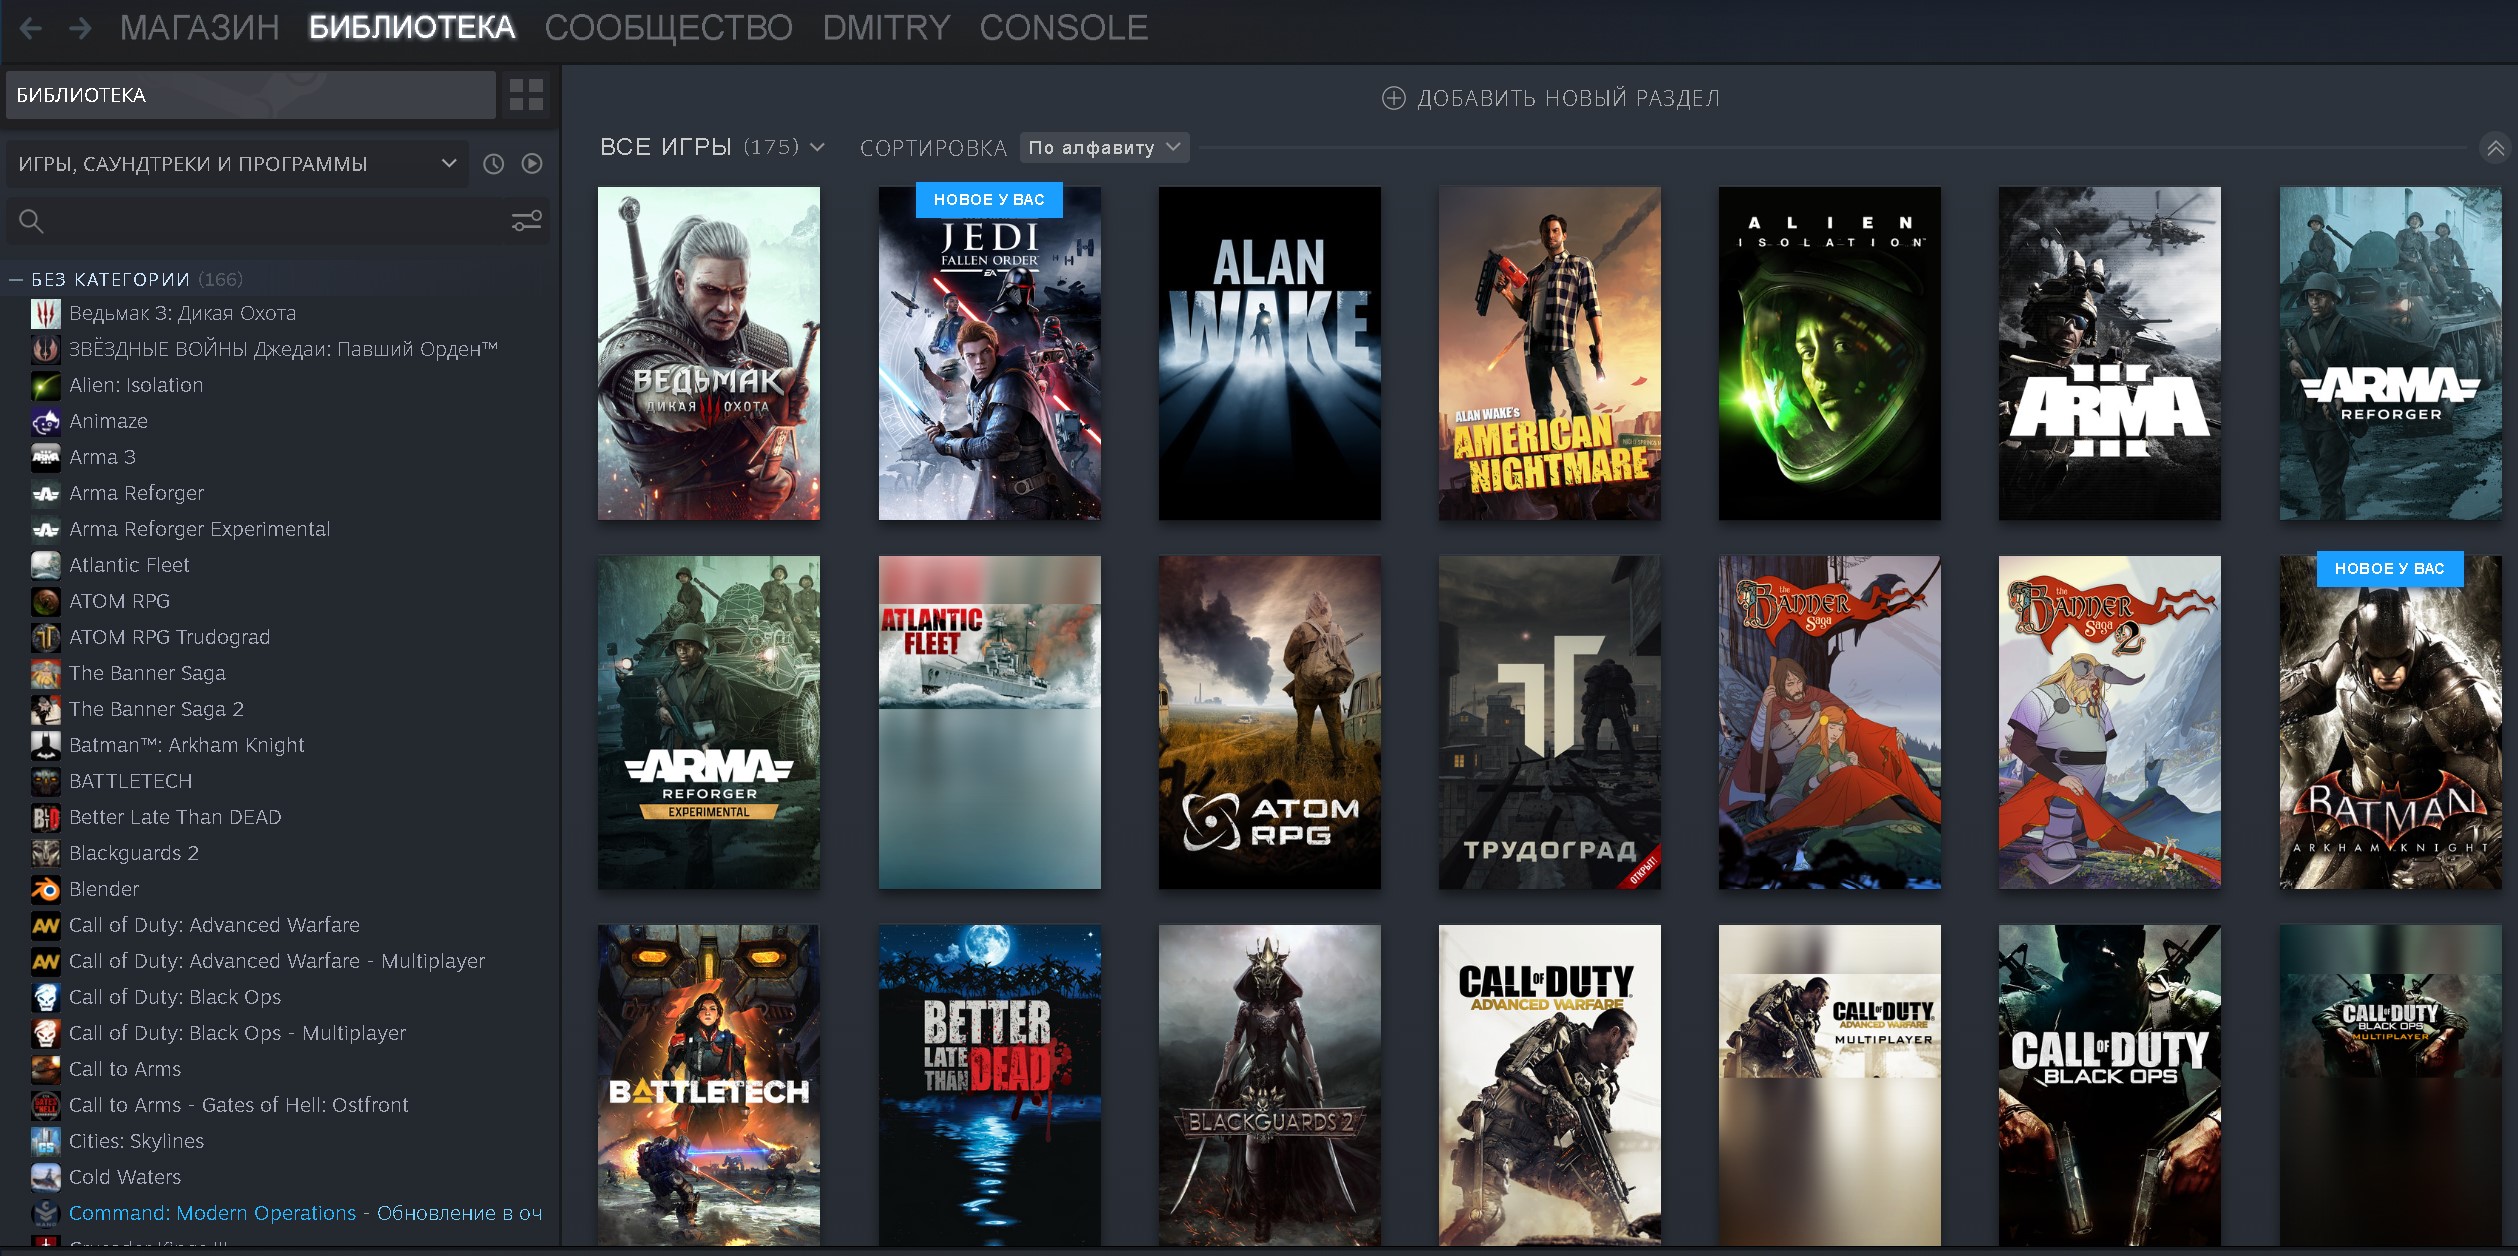The height and width of the screenshot is (1256, 2518).
Task: Click the Ведьмак 3 game icon in sidebar
Action: coord(43,313)
